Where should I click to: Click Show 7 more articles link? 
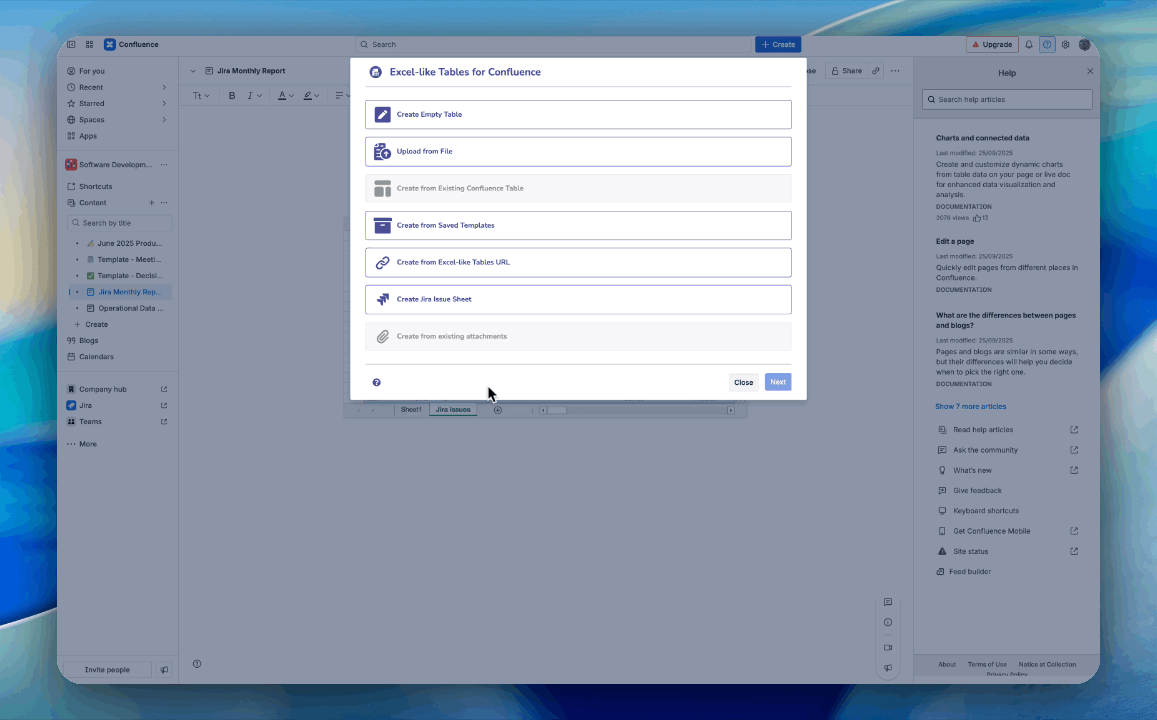(x=970, y=407)
